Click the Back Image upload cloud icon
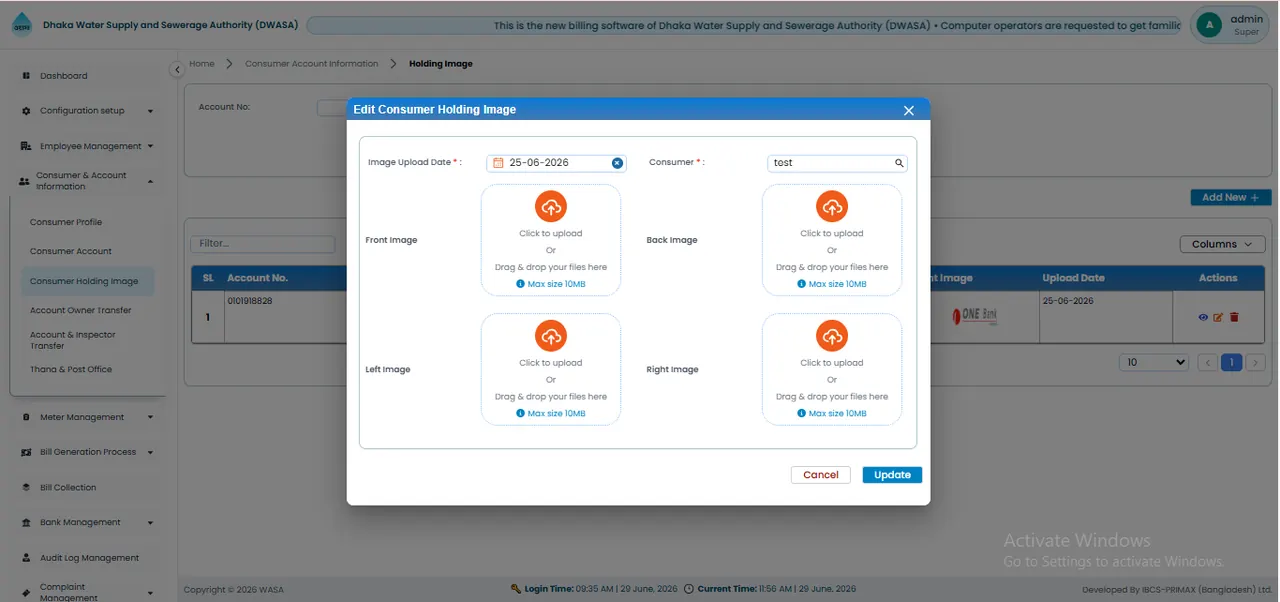 [832, 207]
